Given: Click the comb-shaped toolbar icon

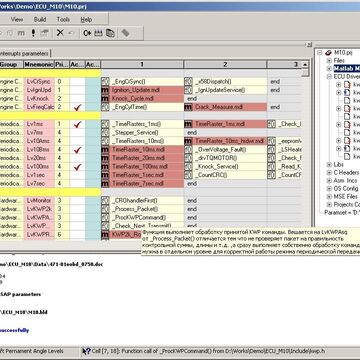Looking at the screenshot, I should (x=98, y=33).
